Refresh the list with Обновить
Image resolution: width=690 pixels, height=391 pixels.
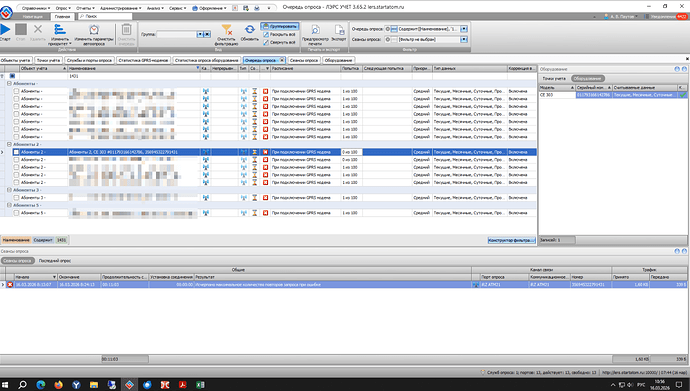[250, 33]
